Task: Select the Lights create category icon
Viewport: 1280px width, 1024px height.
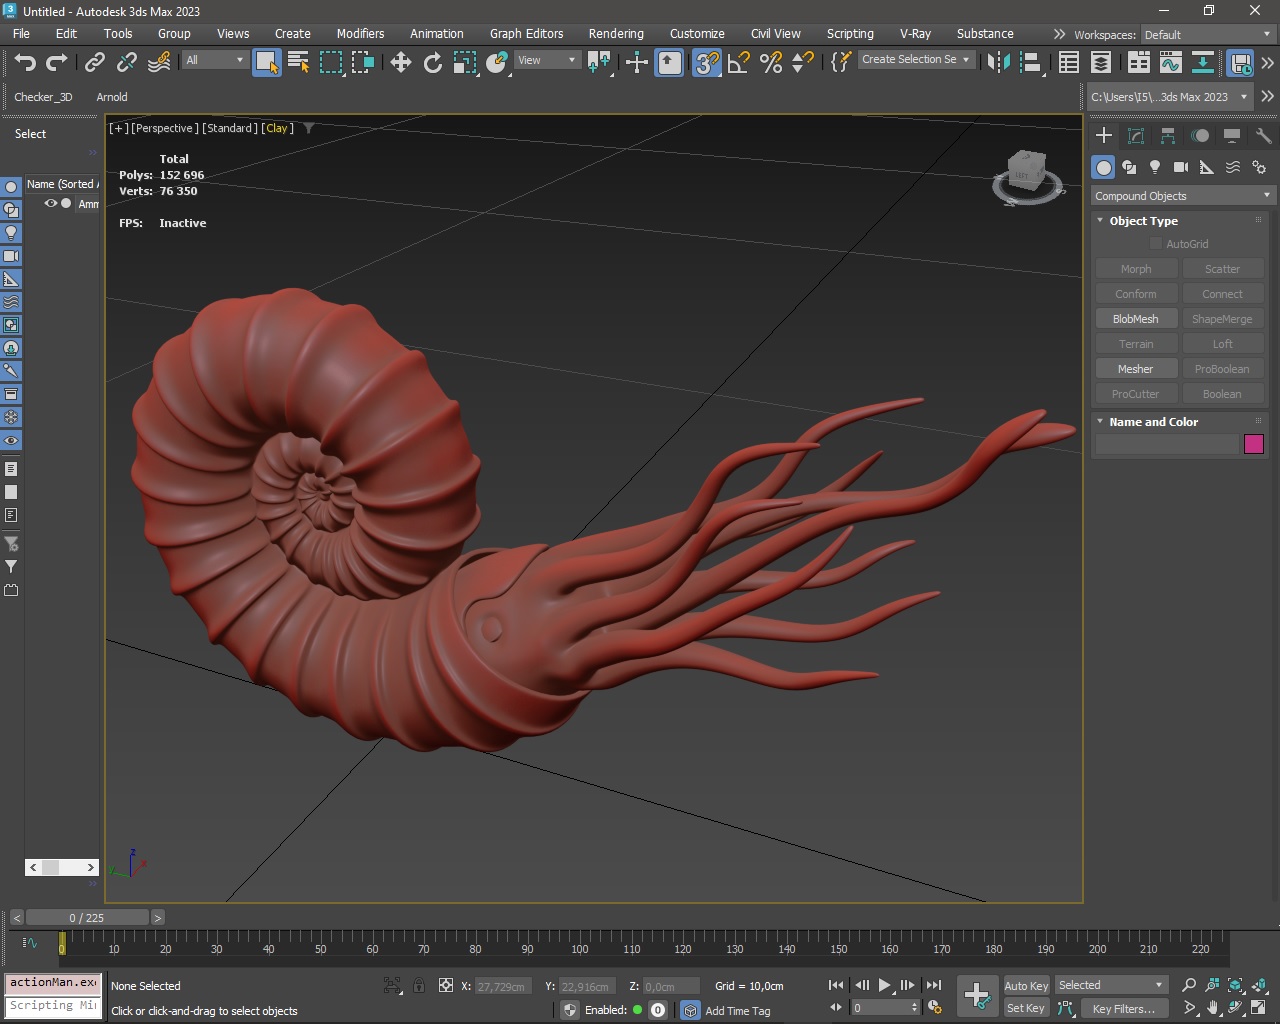Action: click(1155, 167)
